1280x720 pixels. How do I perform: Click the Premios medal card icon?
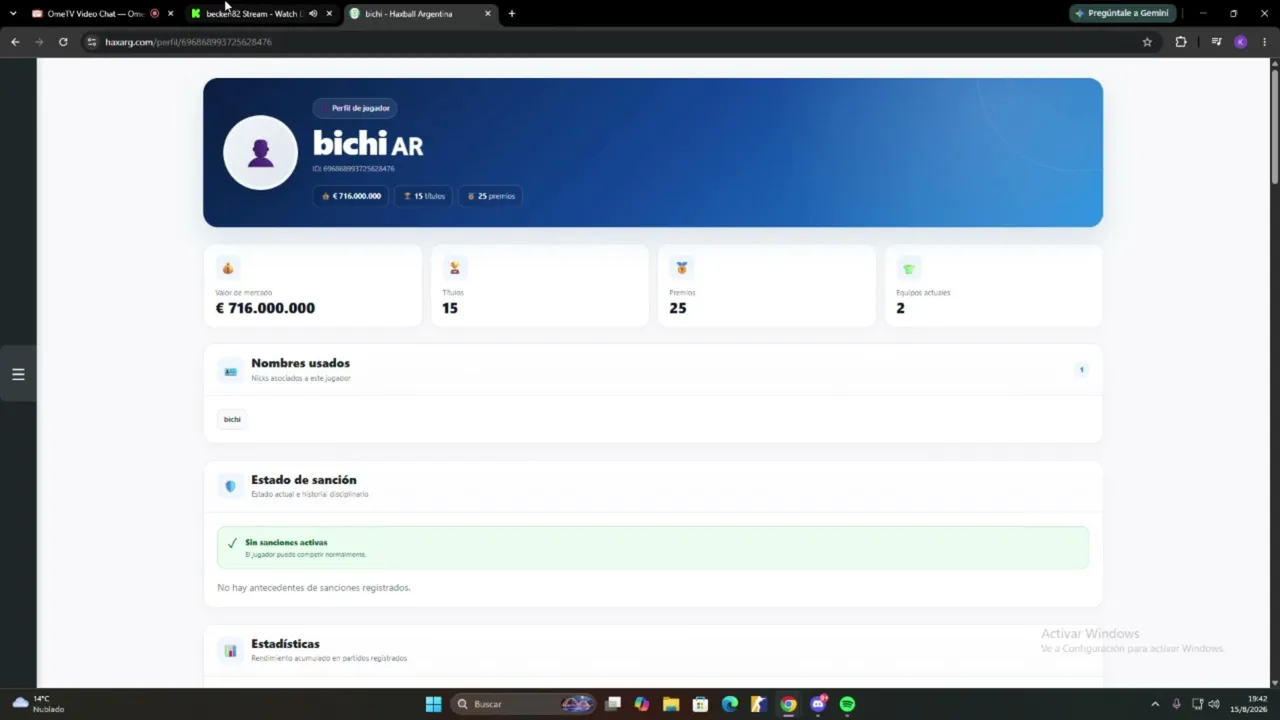click(x=682, y=268)
